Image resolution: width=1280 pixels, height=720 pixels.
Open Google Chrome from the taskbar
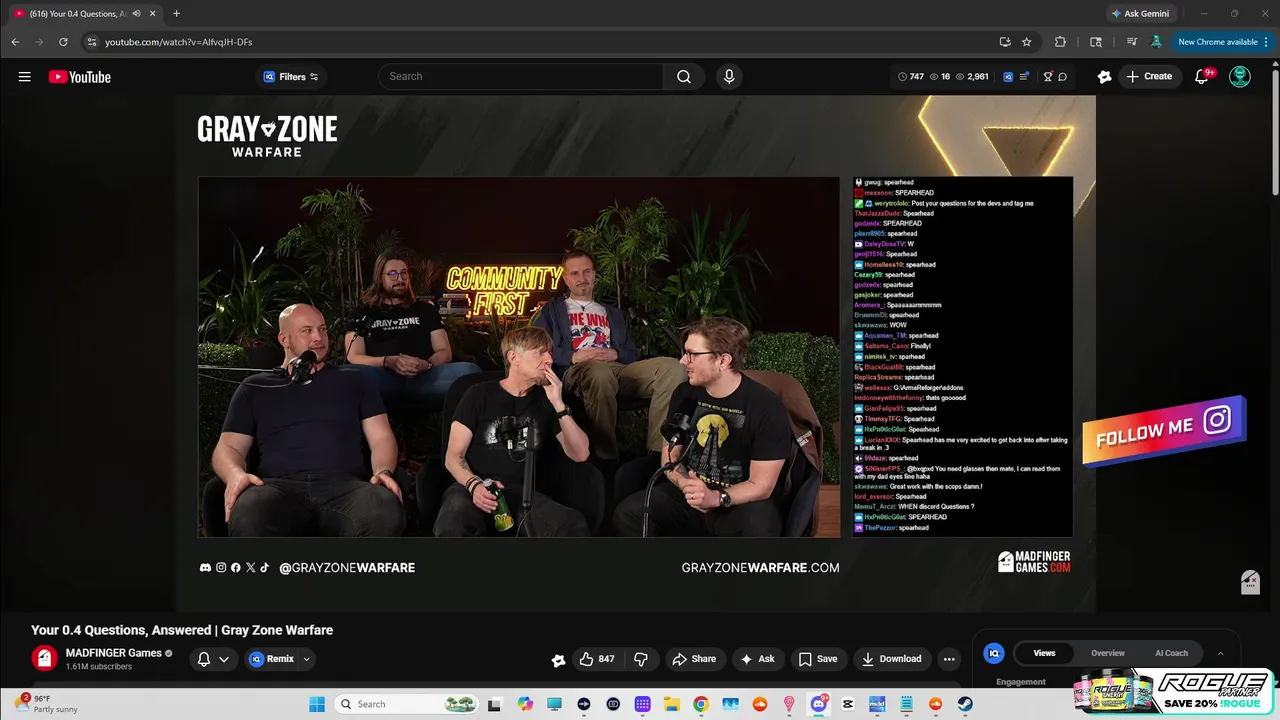click(x=701, y=704)
